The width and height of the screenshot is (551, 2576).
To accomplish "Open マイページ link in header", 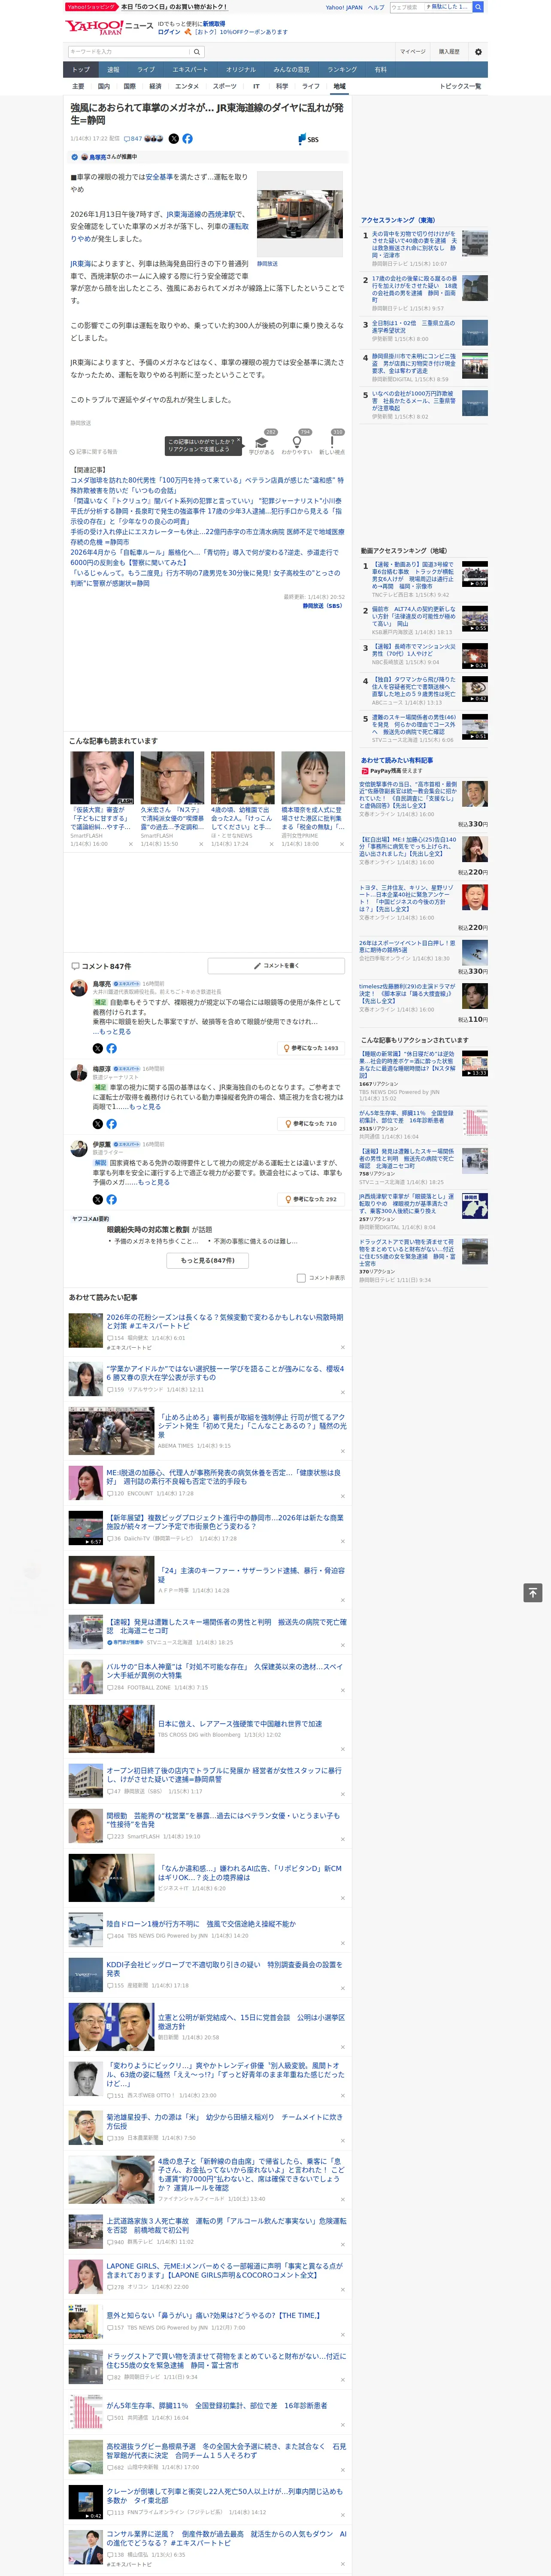I will coord(413,51).
